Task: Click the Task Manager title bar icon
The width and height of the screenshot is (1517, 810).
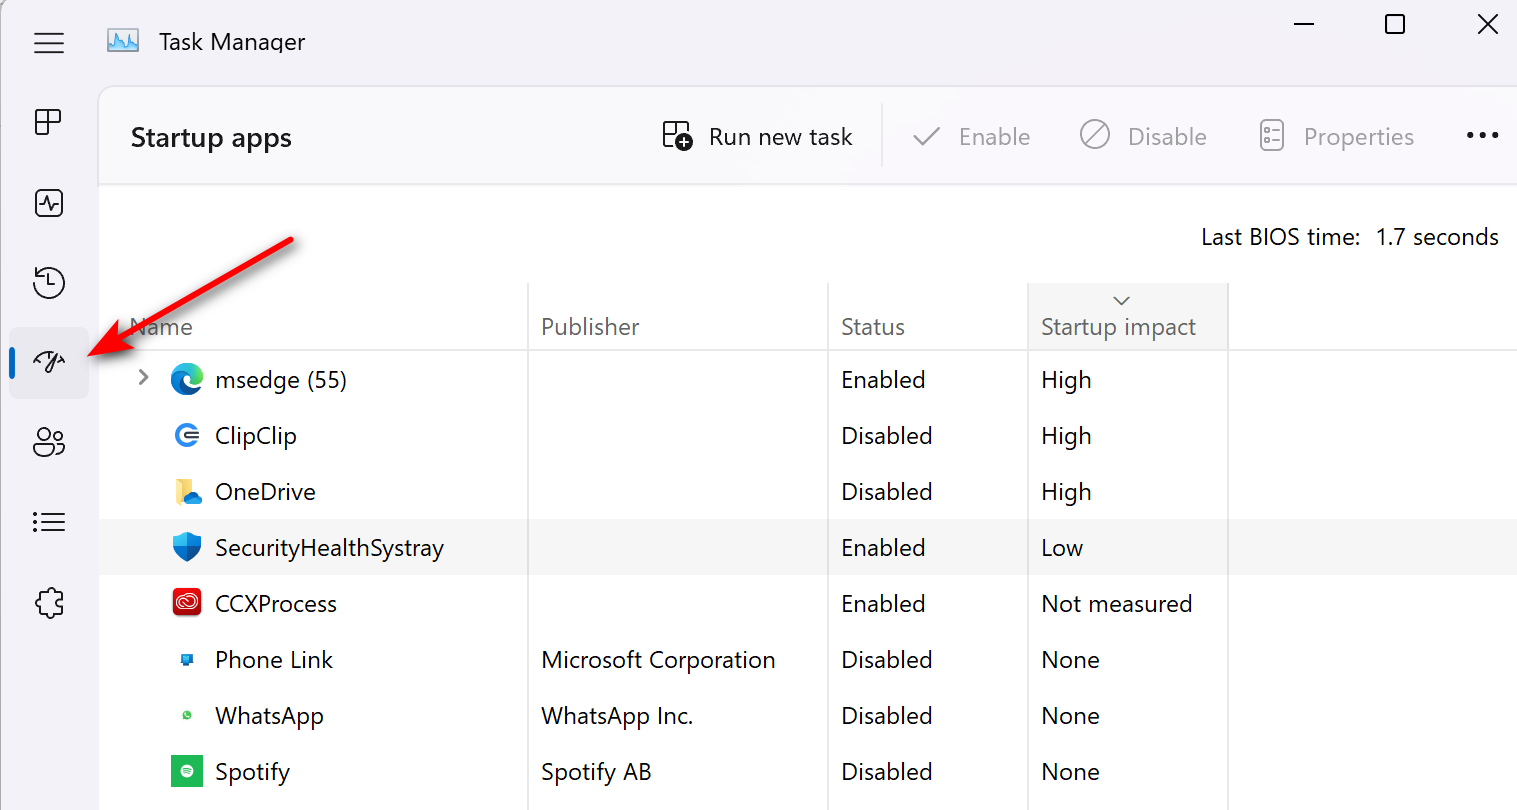Action: coord(123,41)
